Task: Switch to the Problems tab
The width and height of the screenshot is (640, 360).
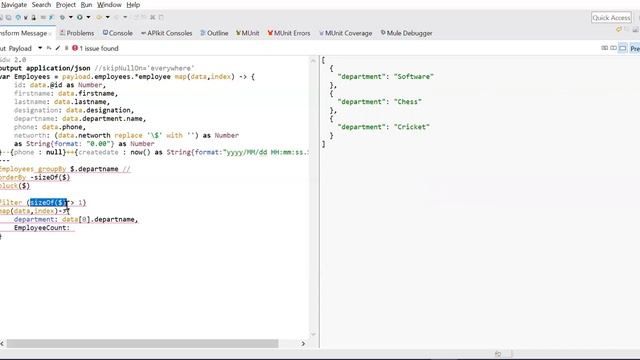Action: pos(77,33)
